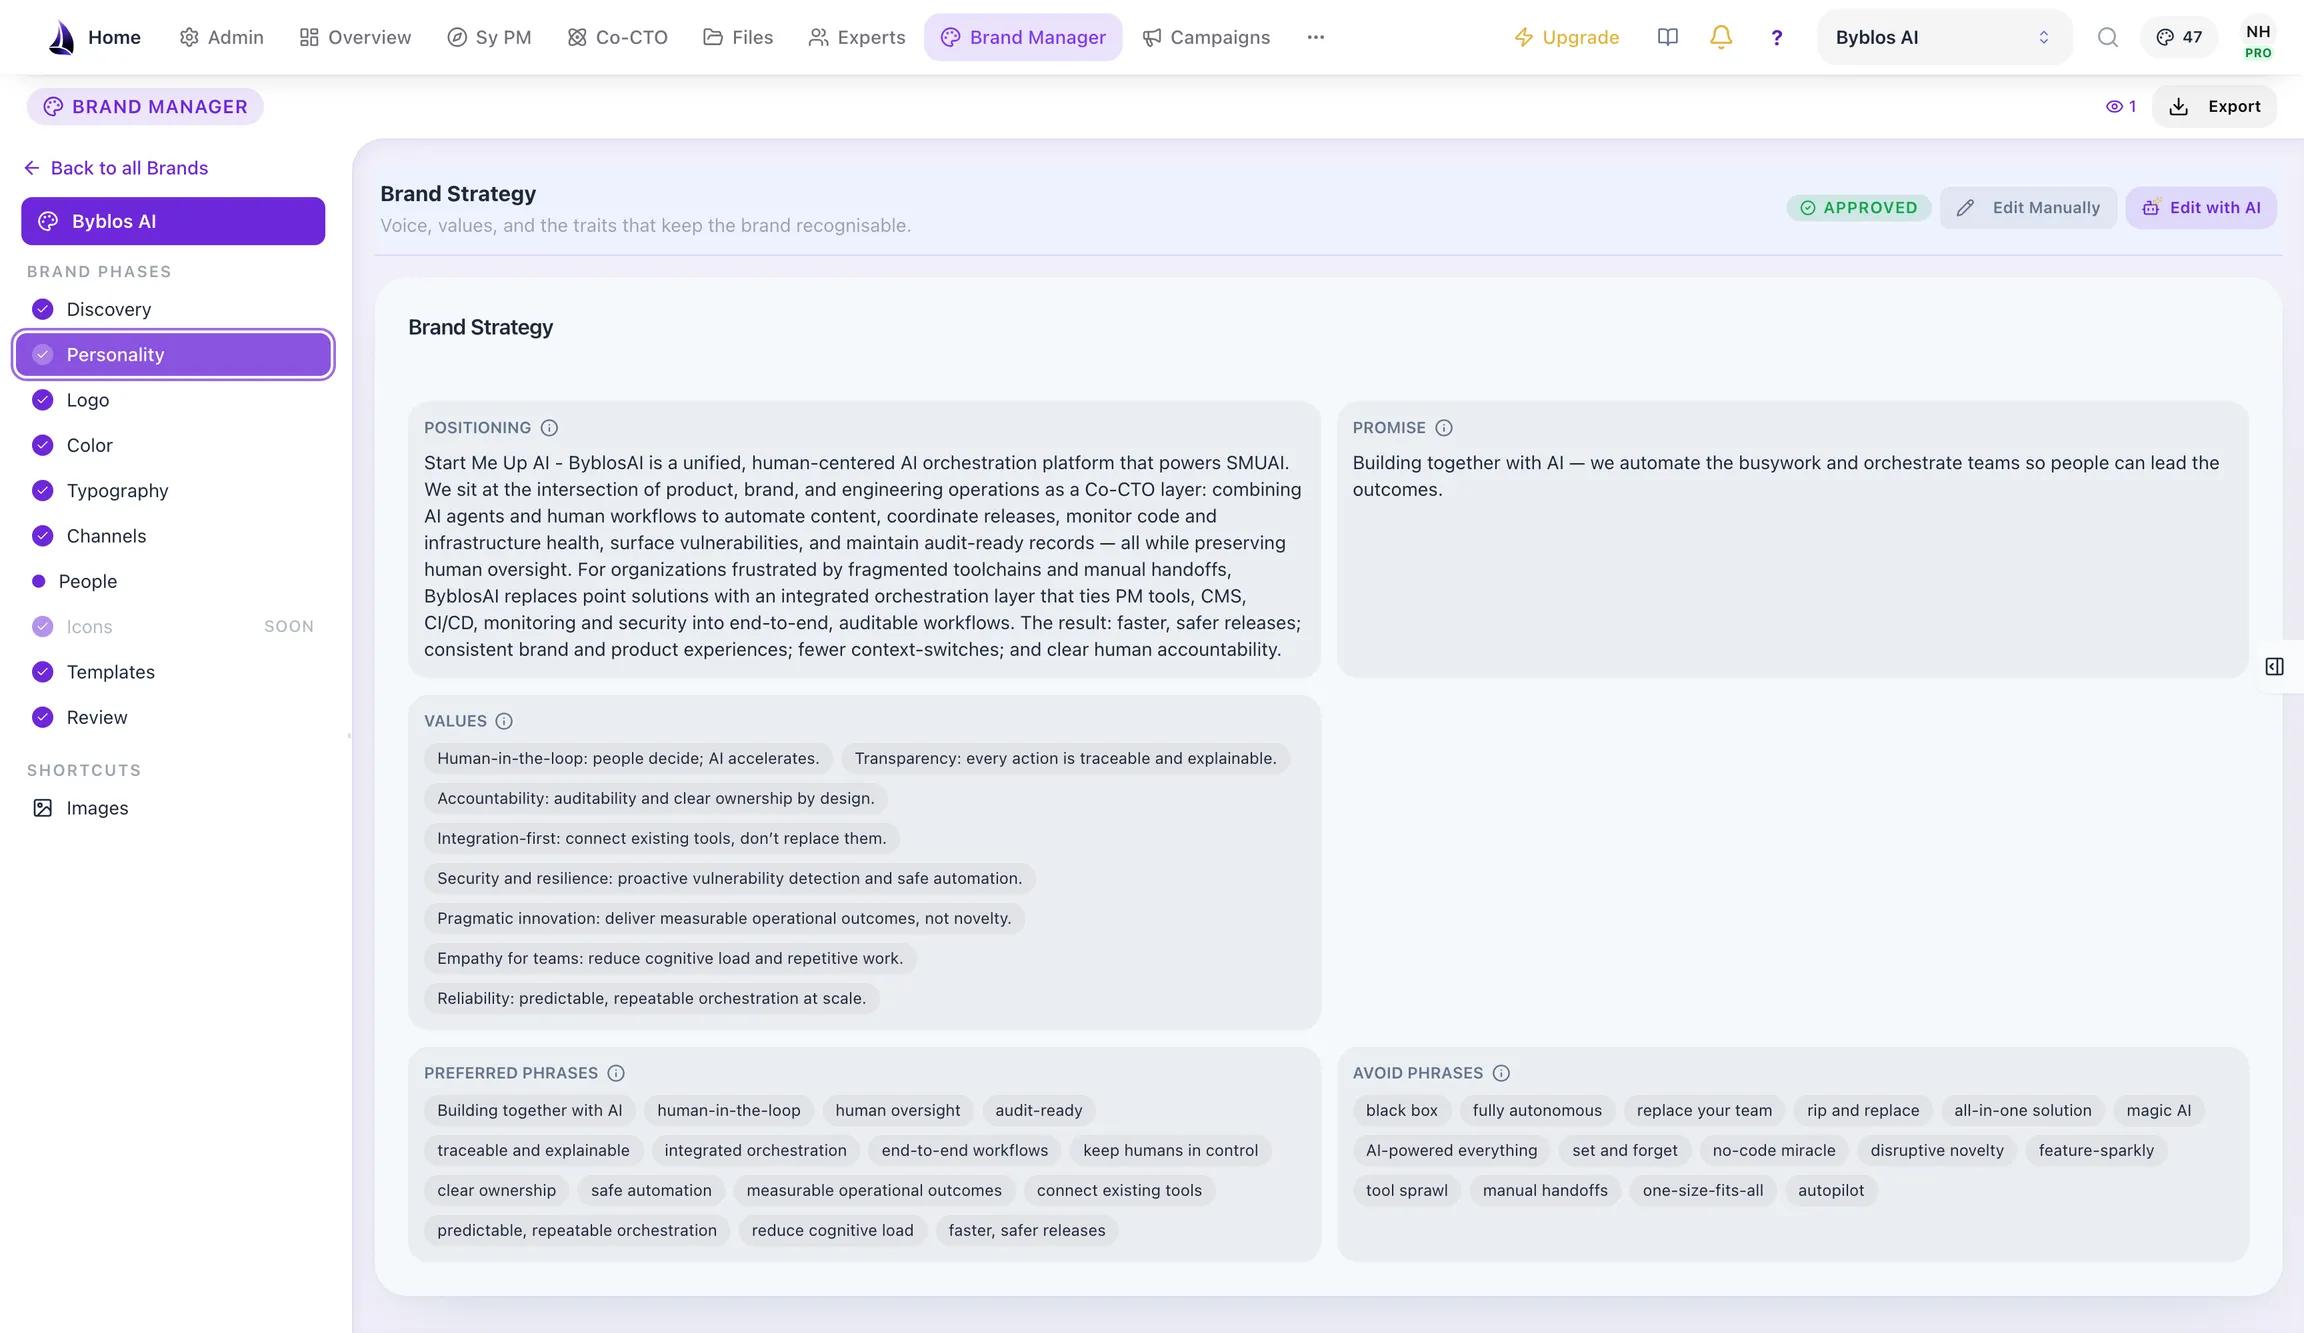Click the 'black box' avoid phrase chip
Viewport: 2304px width, 1333px height.
click(1401, 1110)
